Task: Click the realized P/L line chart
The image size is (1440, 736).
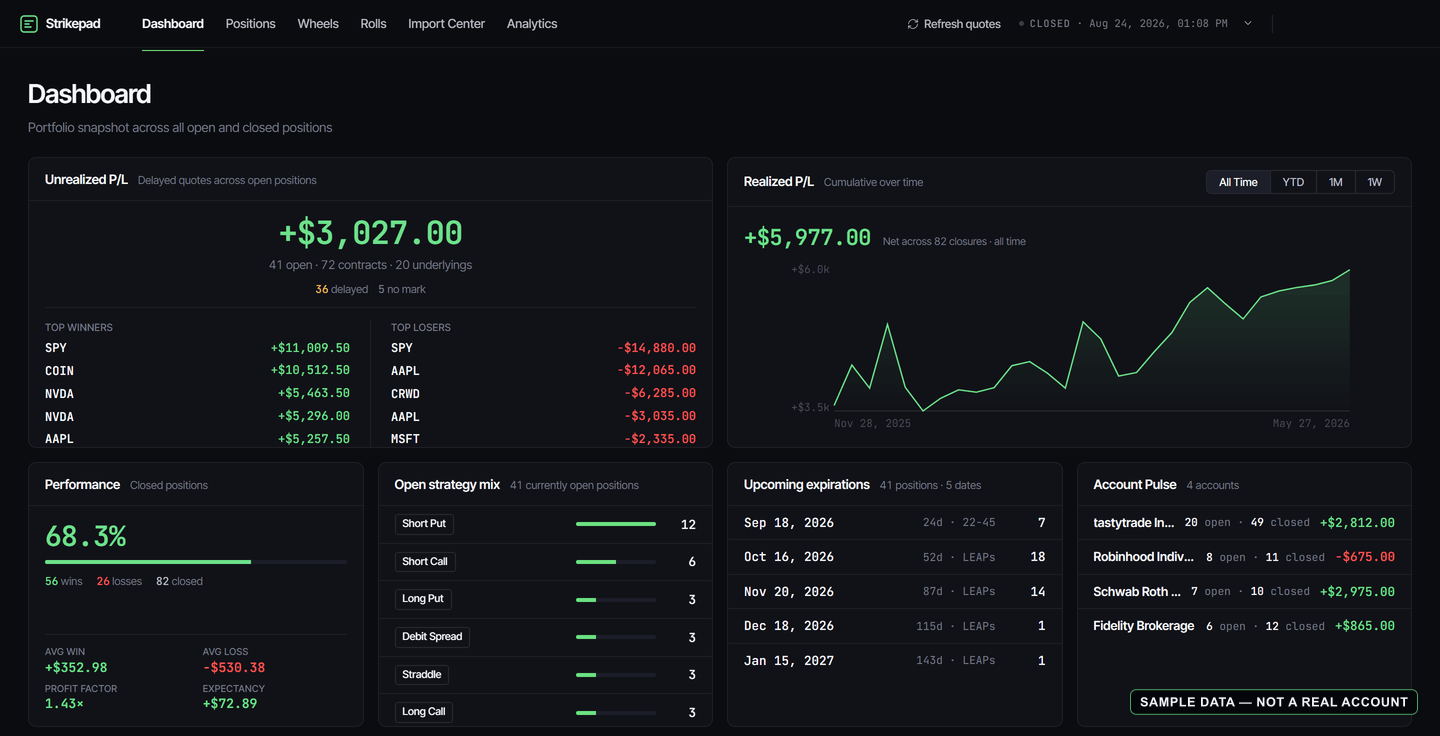Action: (x=1092, y=340)
